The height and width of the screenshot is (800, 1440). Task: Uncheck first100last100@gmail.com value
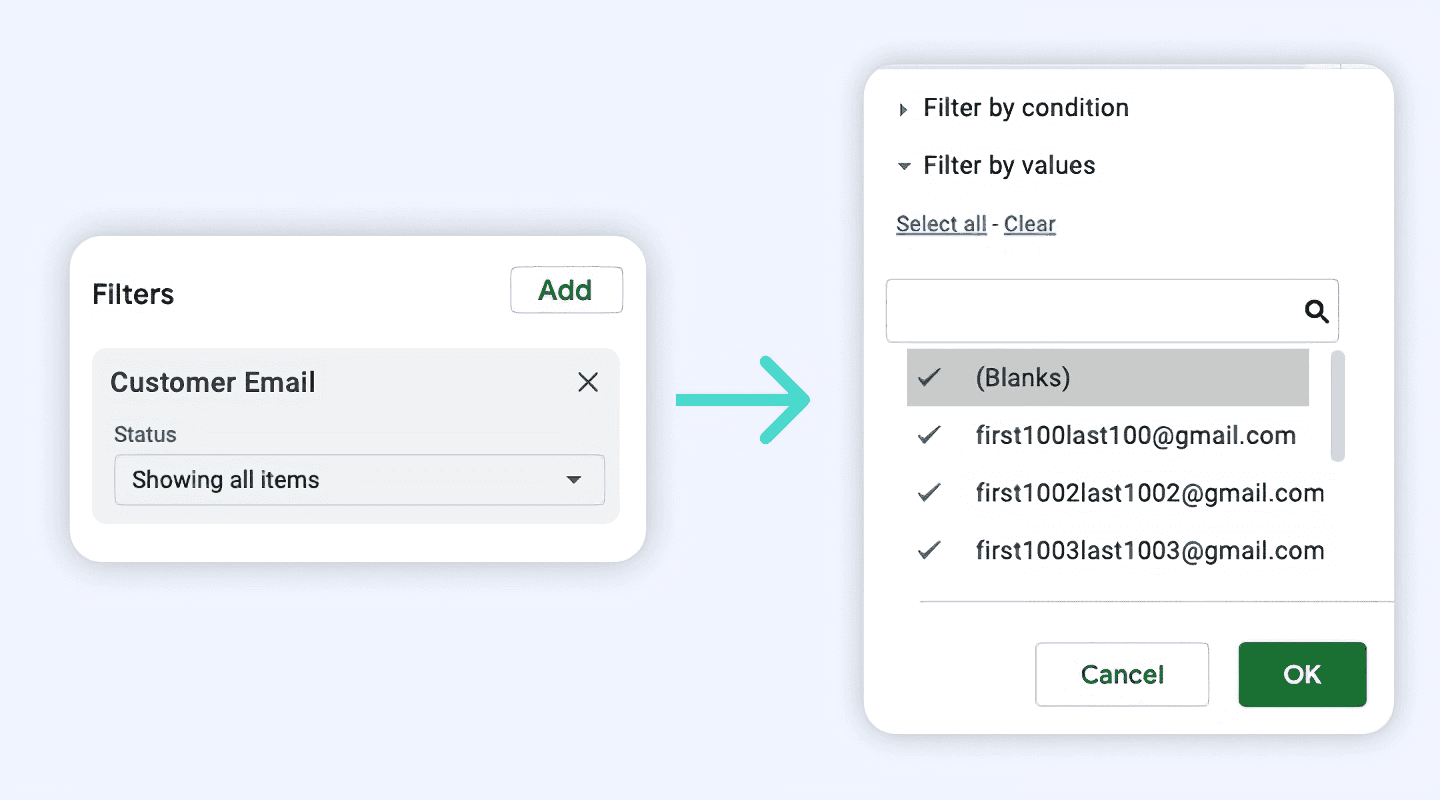click(x=930, y=436)
